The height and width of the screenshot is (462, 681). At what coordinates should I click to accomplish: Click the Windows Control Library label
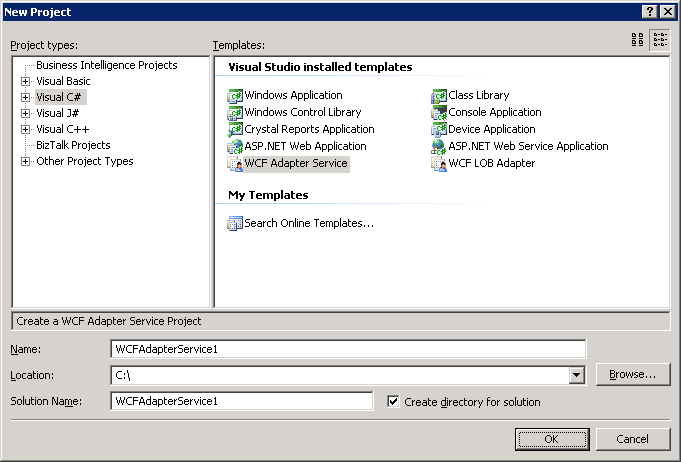click(303, 112)
